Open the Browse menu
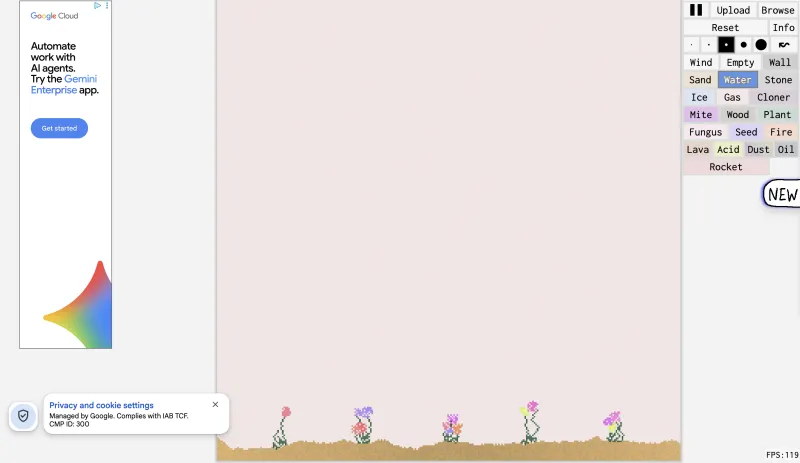The height and width of the screenshot is (463, 800). click(x=778, y=10)
